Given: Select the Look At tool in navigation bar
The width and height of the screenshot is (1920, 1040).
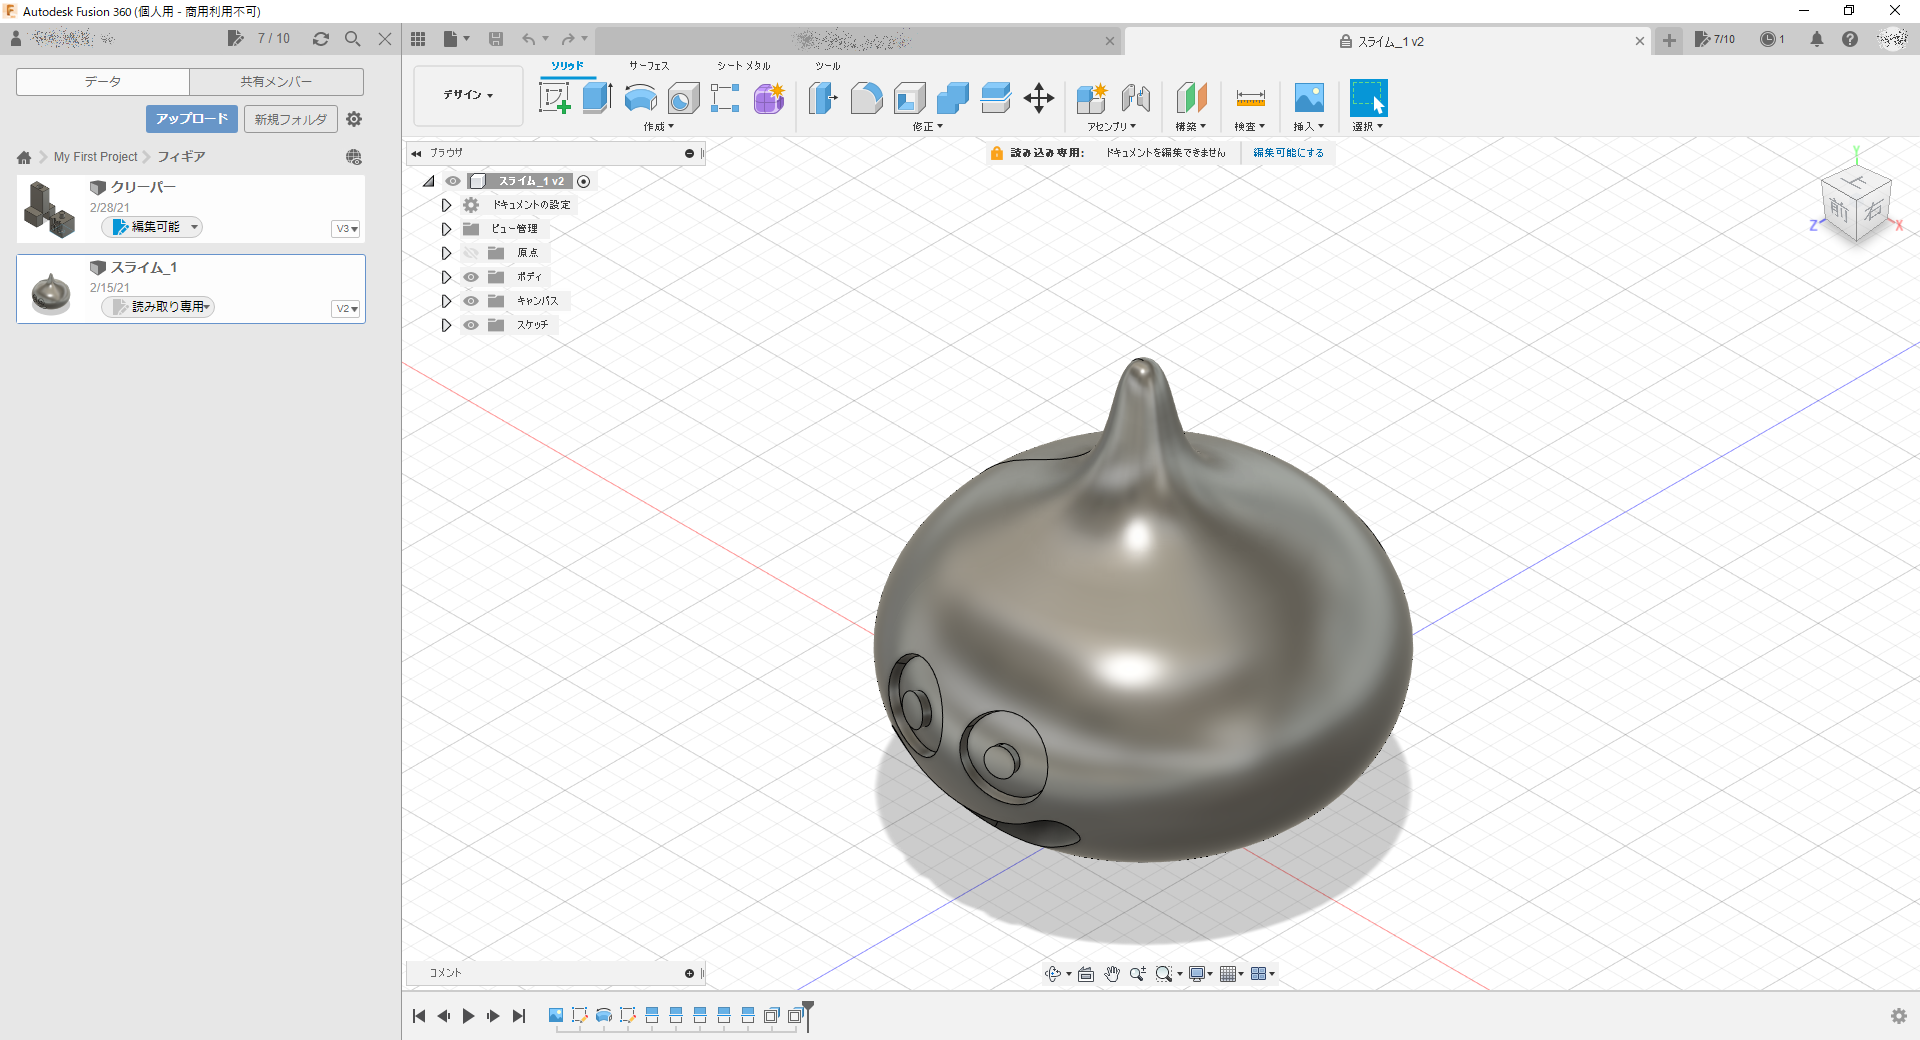Looking at the screenshot, I should (1086, 974).
